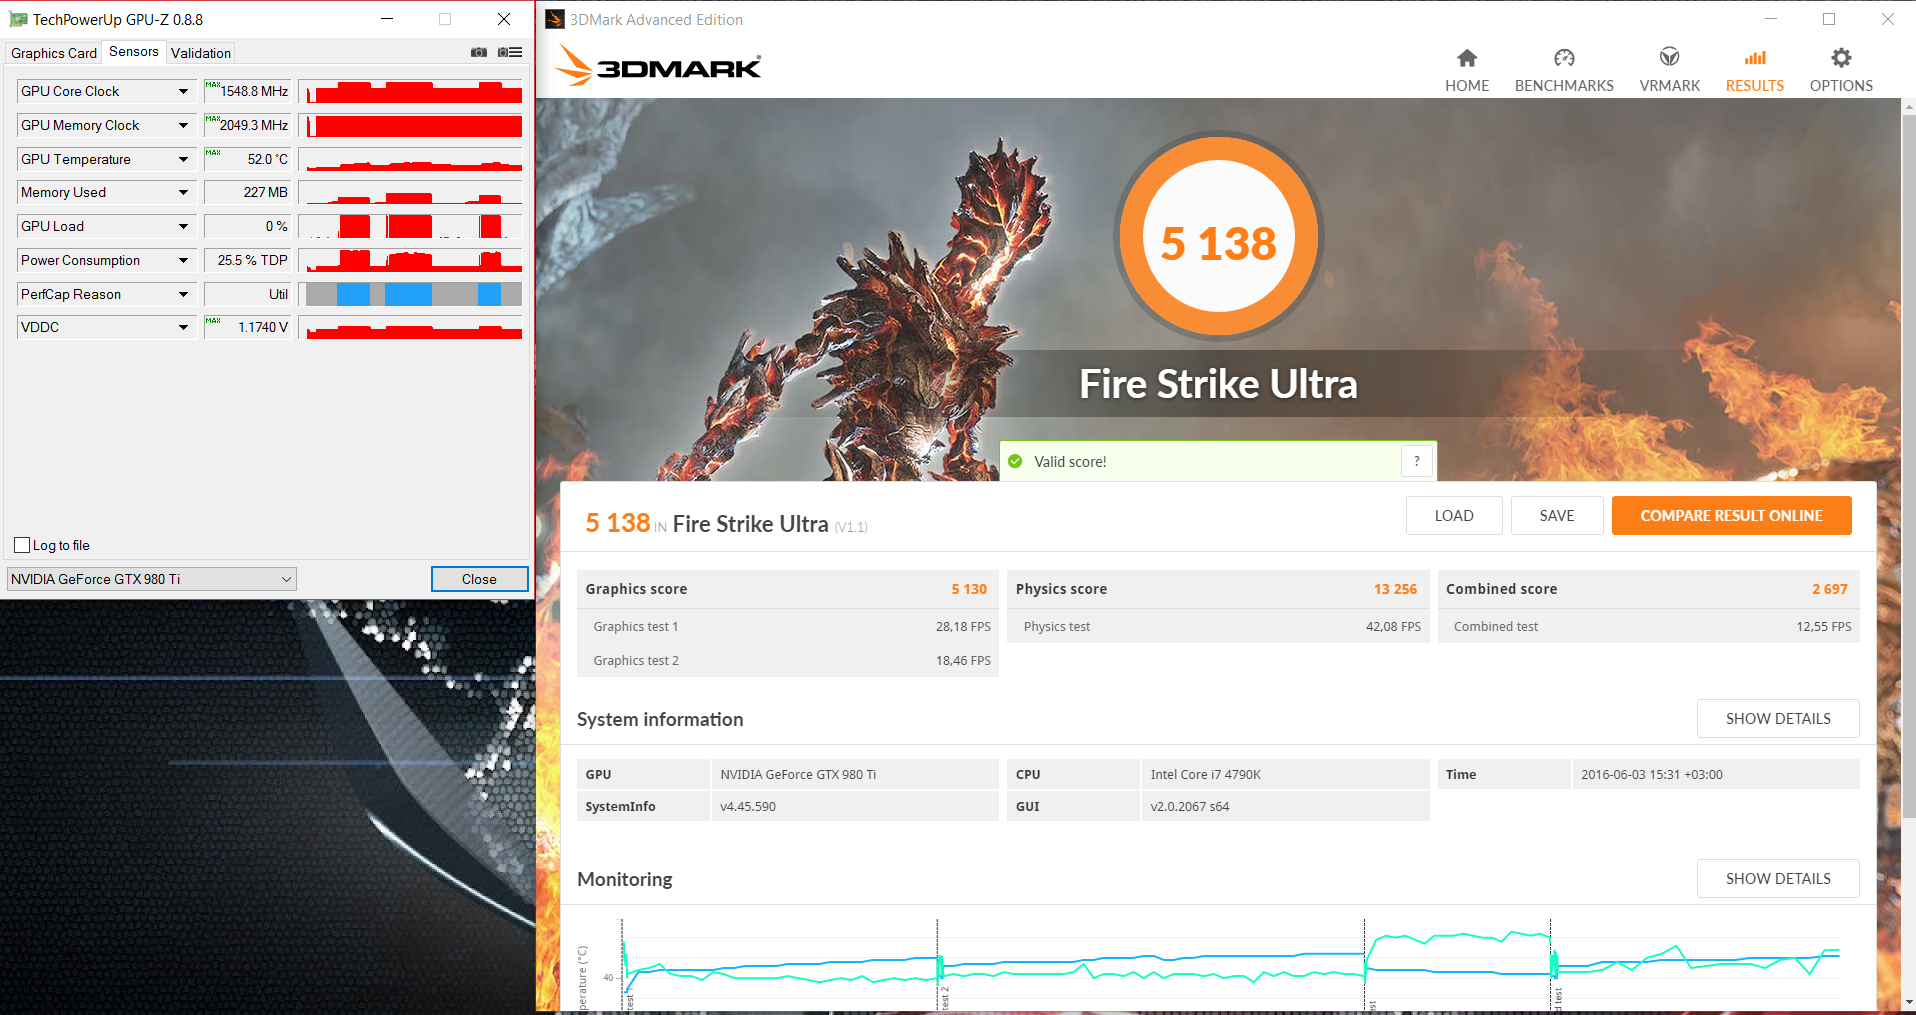The width and height of the screenshot is (1916, 1015).
Task: Click the SAVE button
Action: point(1557,516)
